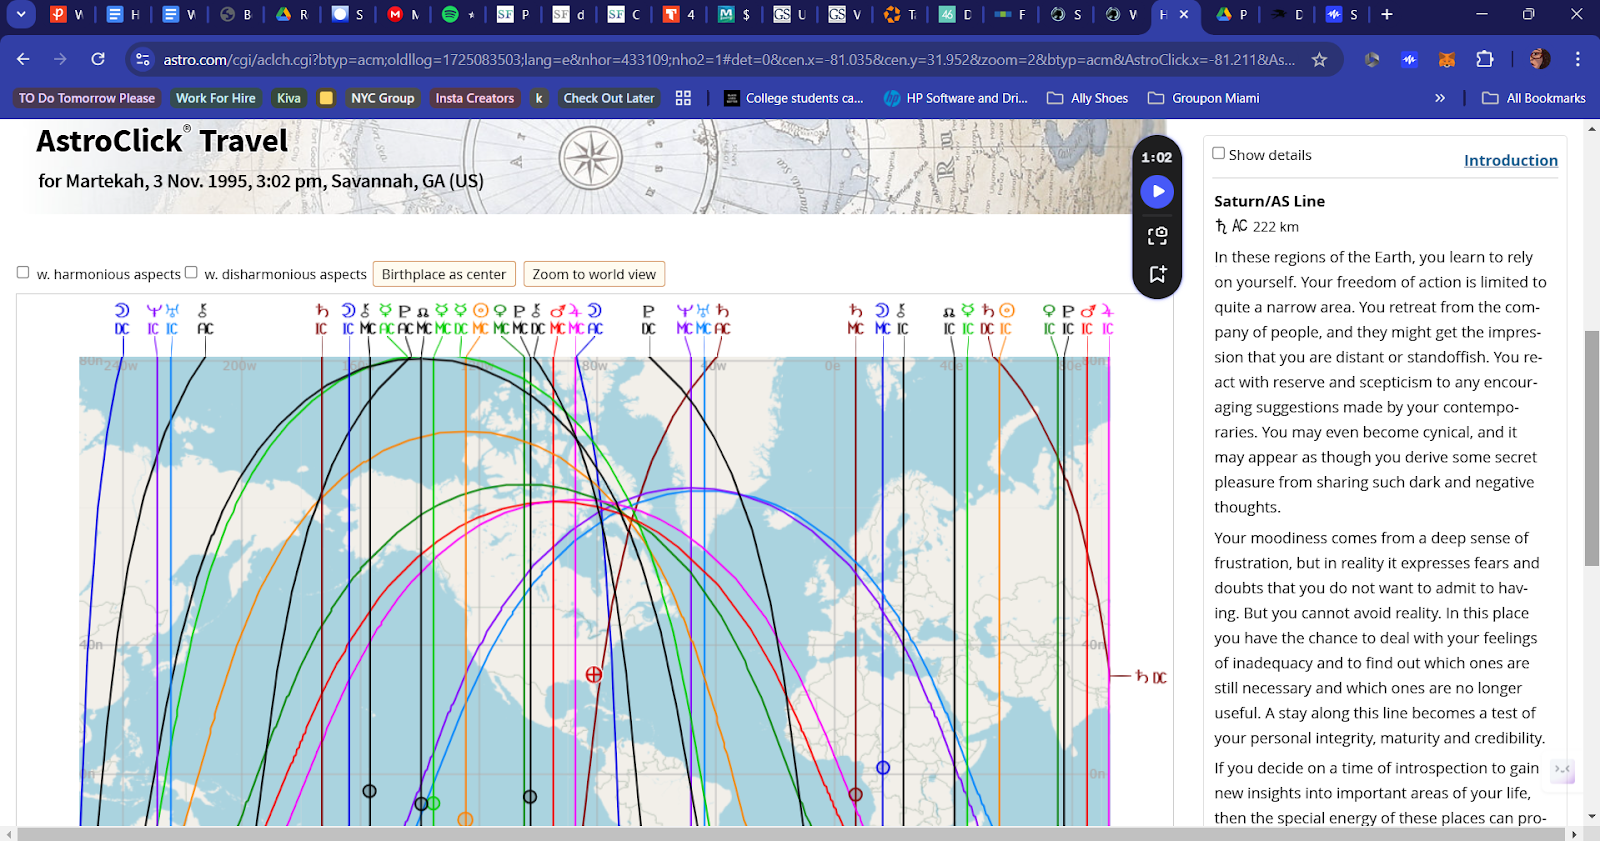
Task: View site information for astro.com
Action: pos(143,60)
